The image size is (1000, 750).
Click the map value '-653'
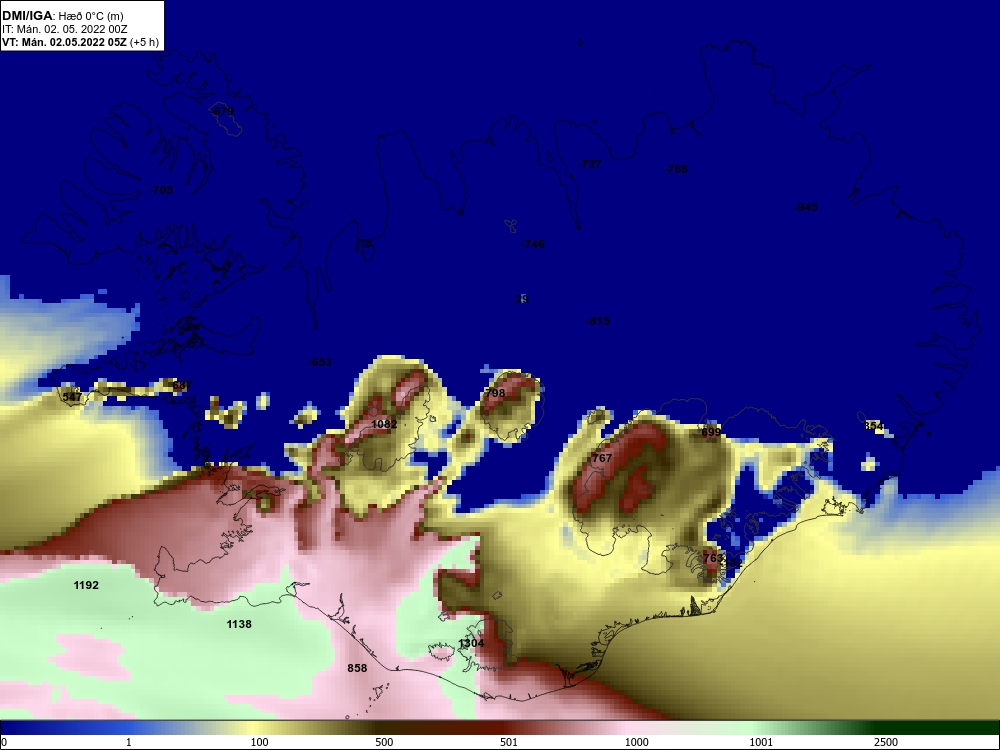click(320, 362)
